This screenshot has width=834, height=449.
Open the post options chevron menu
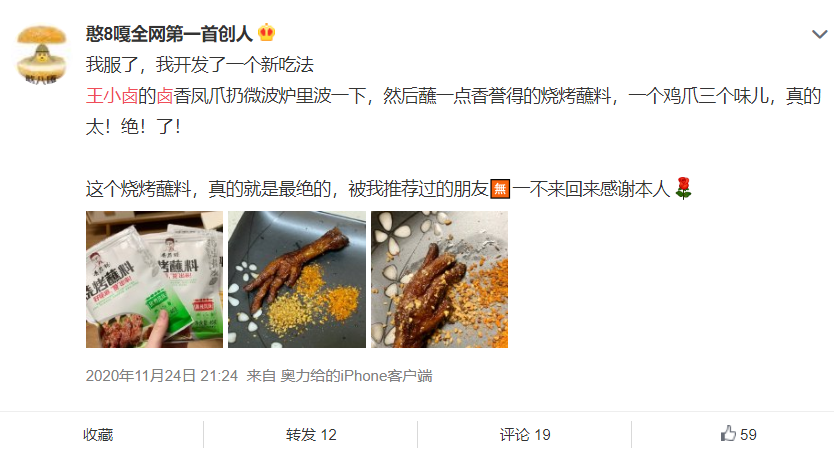tap(819, 35)
